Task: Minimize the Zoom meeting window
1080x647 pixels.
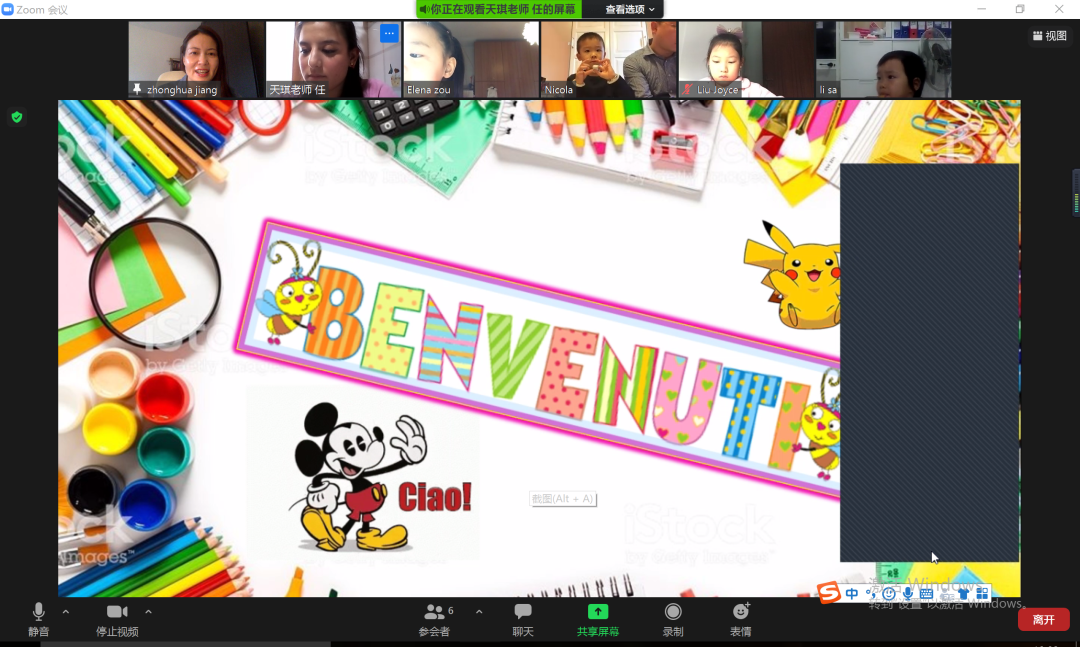Action: (982, 9)
